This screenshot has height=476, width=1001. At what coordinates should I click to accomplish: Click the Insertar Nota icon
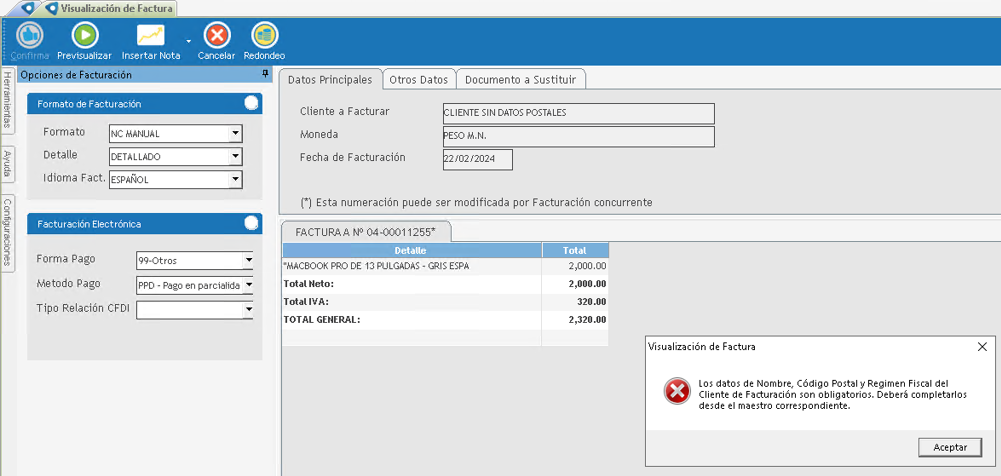pyautogui.click(x=151, y=35)
